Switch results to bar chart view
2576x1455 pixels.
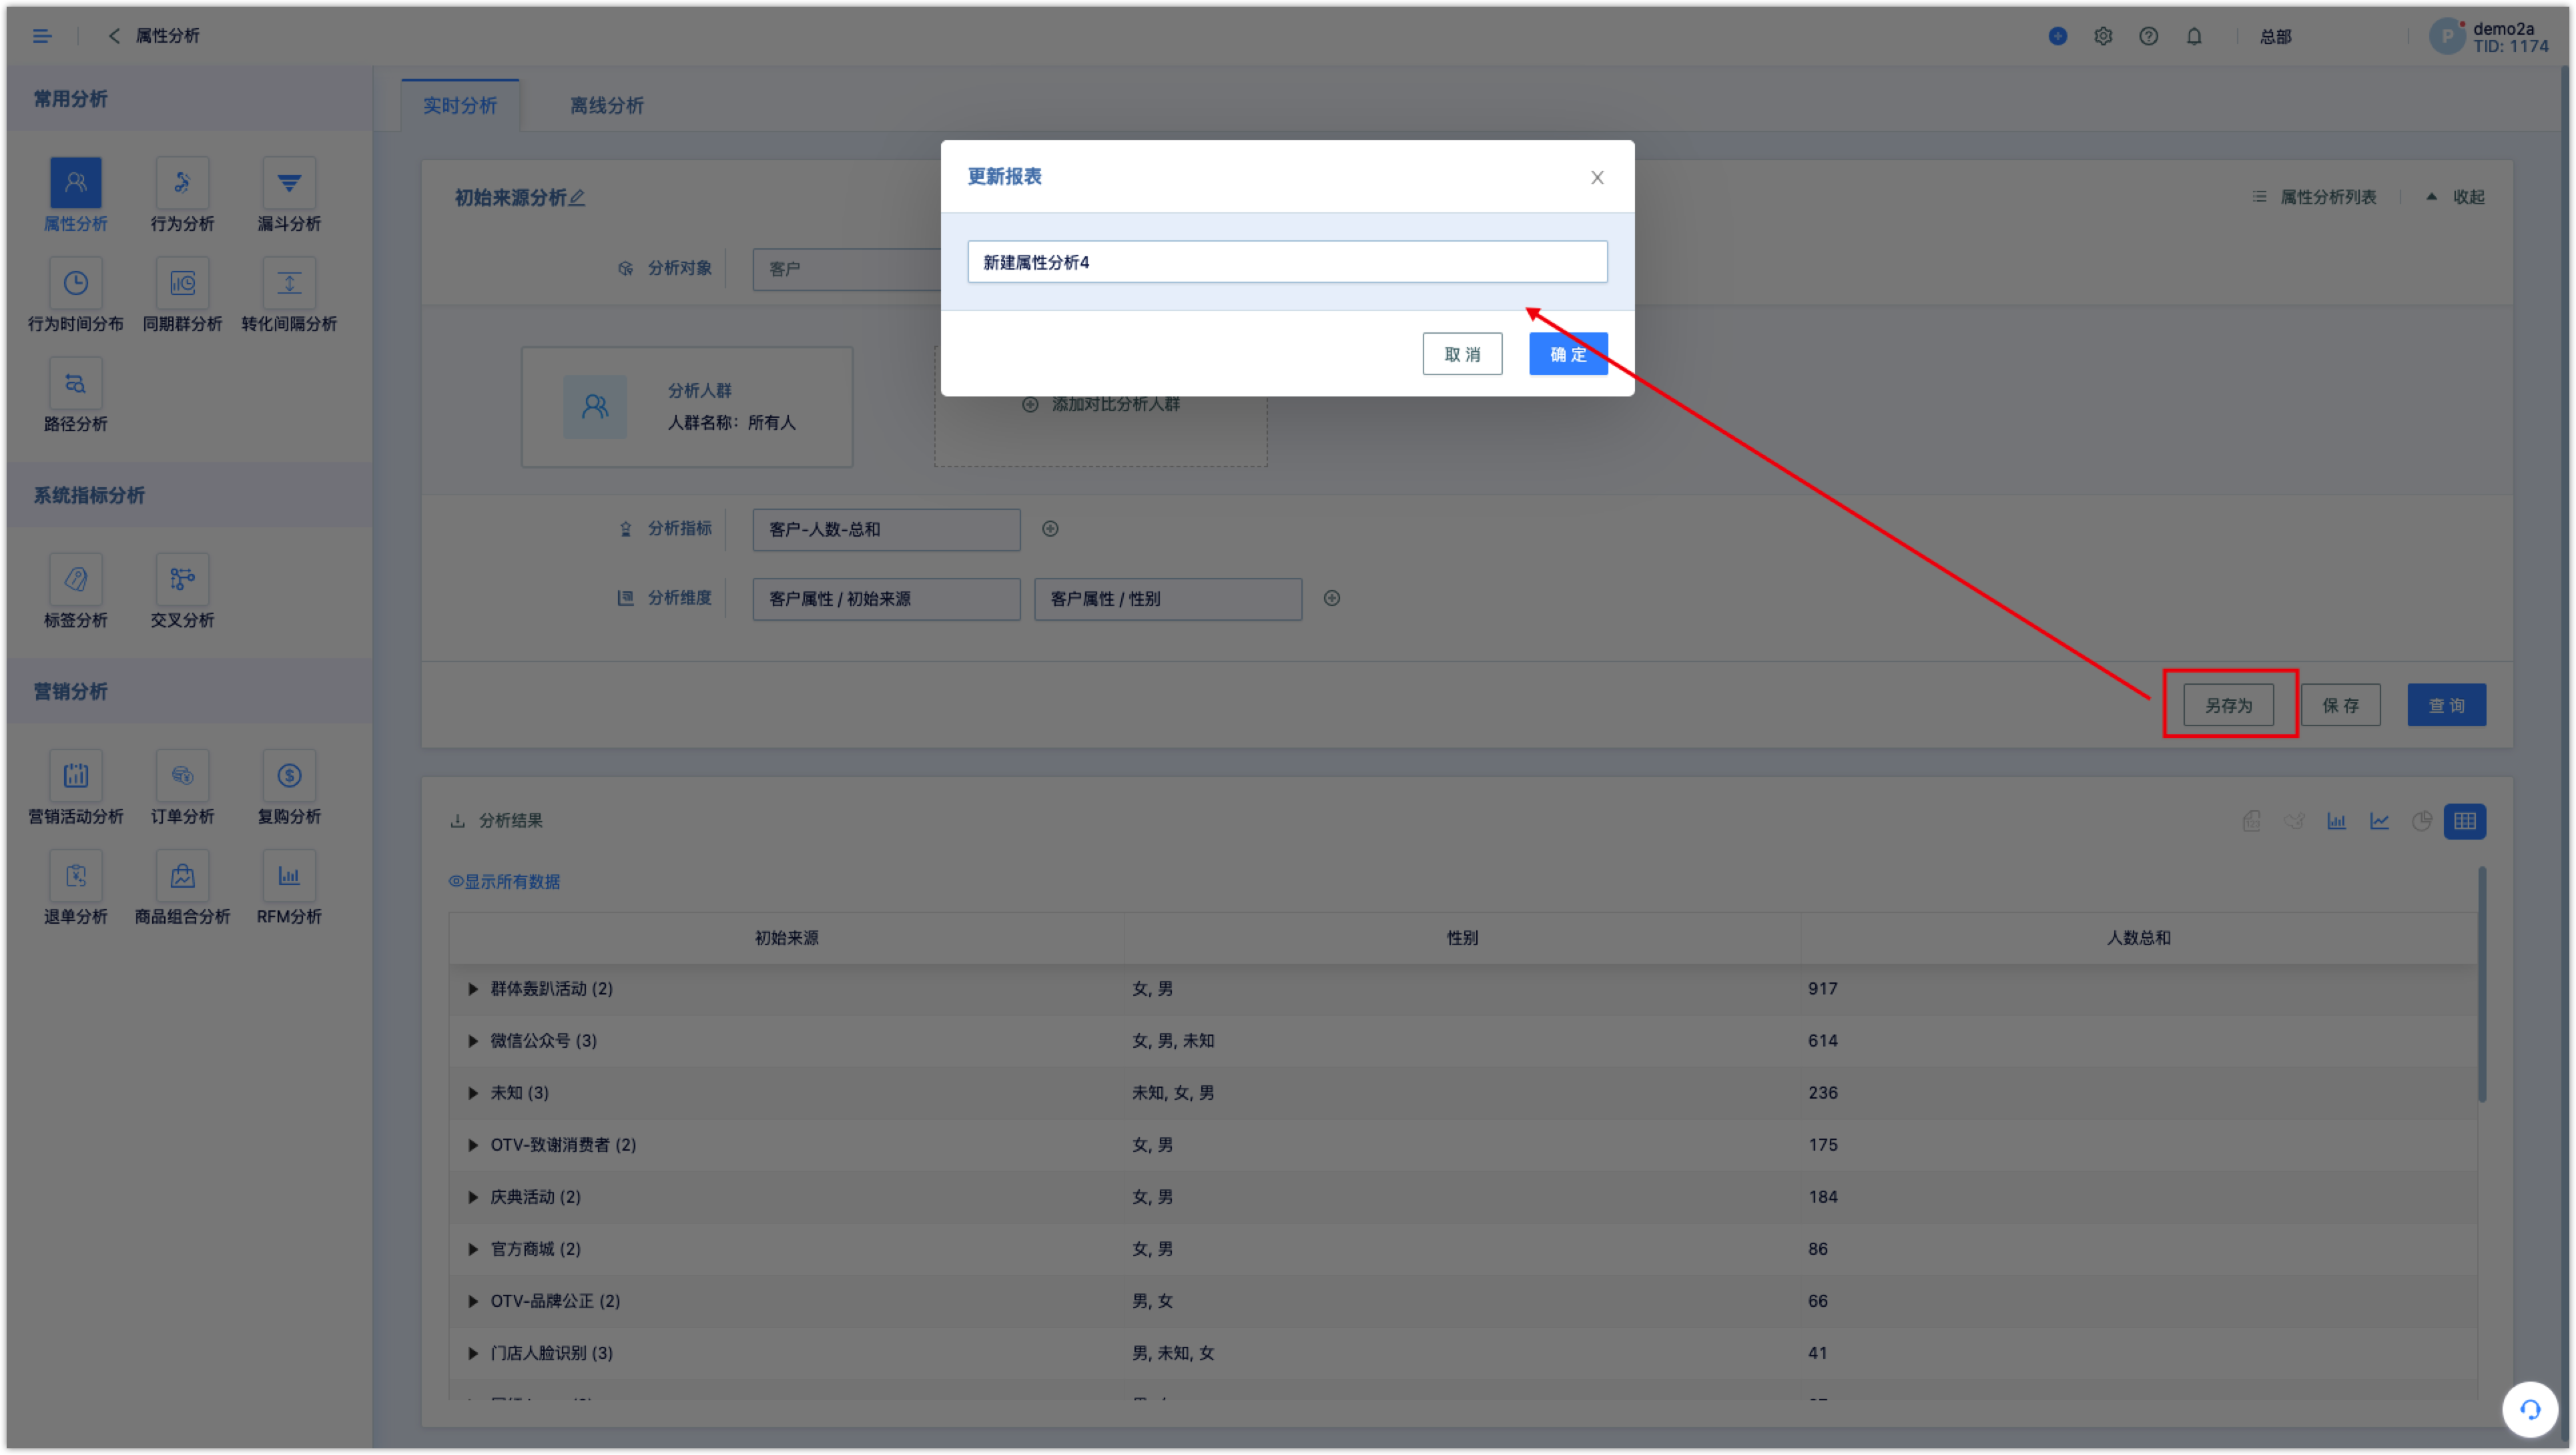2336,821
